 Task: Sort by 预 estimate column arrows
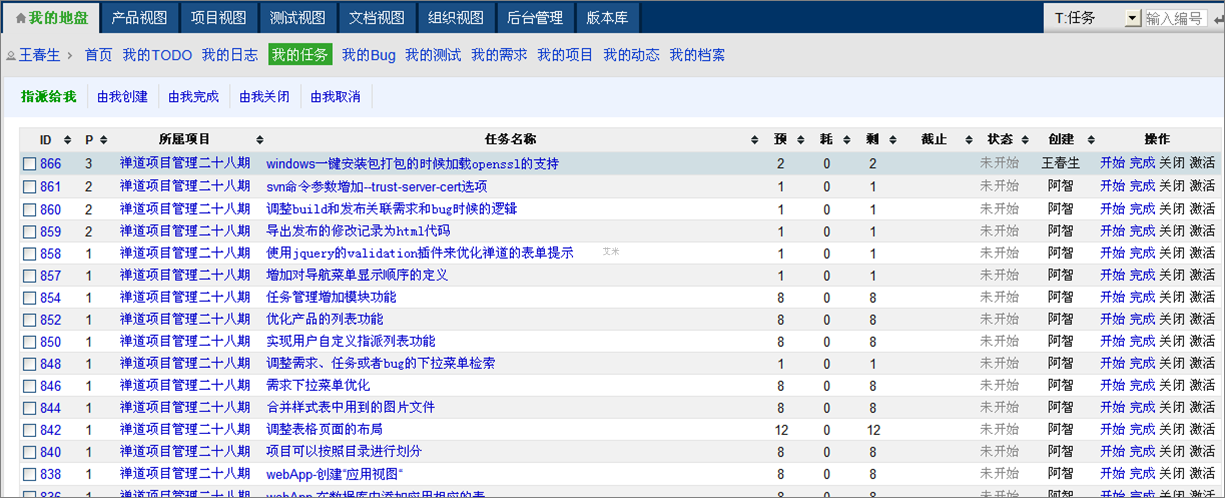800,140
